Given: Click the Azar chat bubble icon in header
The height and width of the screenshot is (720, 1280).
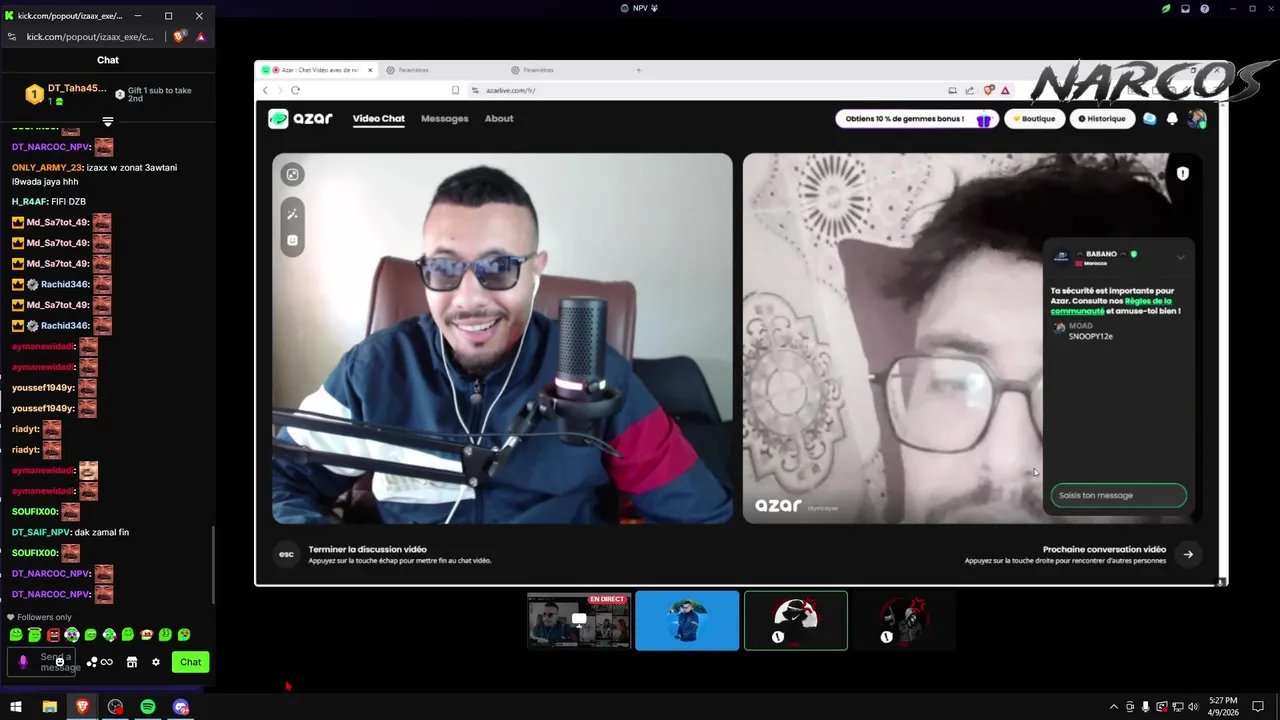Looking at the screenshot, I should click(1149, 119).
